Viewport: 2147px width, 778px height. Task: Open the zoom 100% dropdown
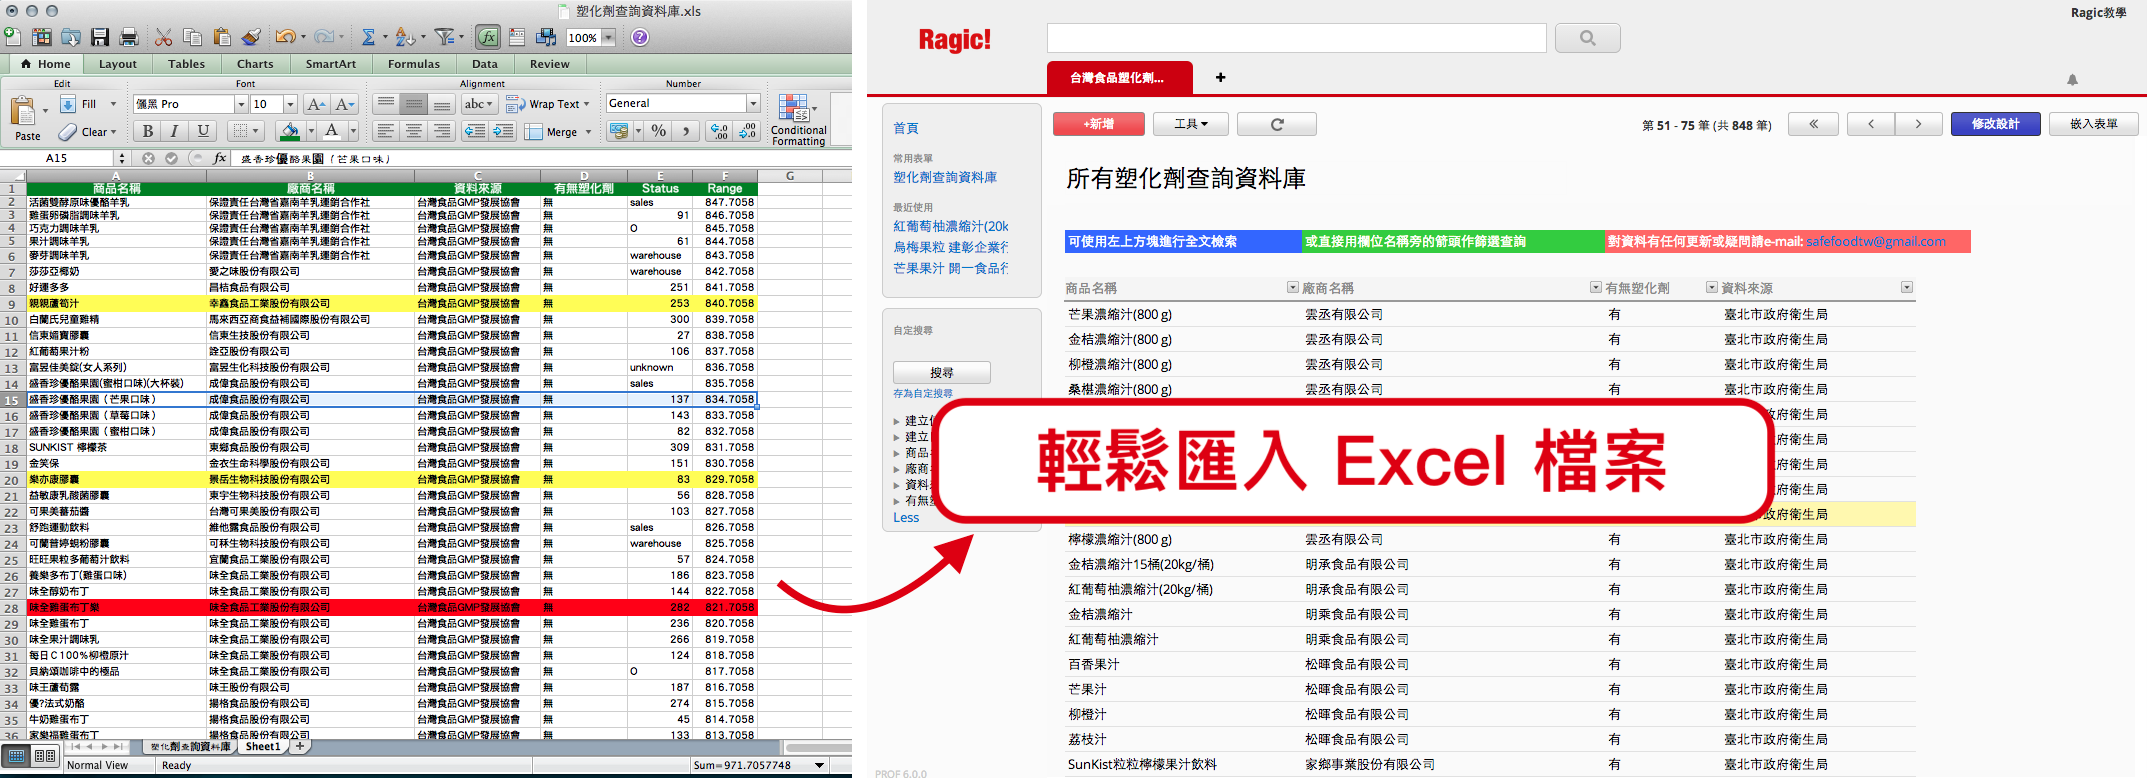608,38
